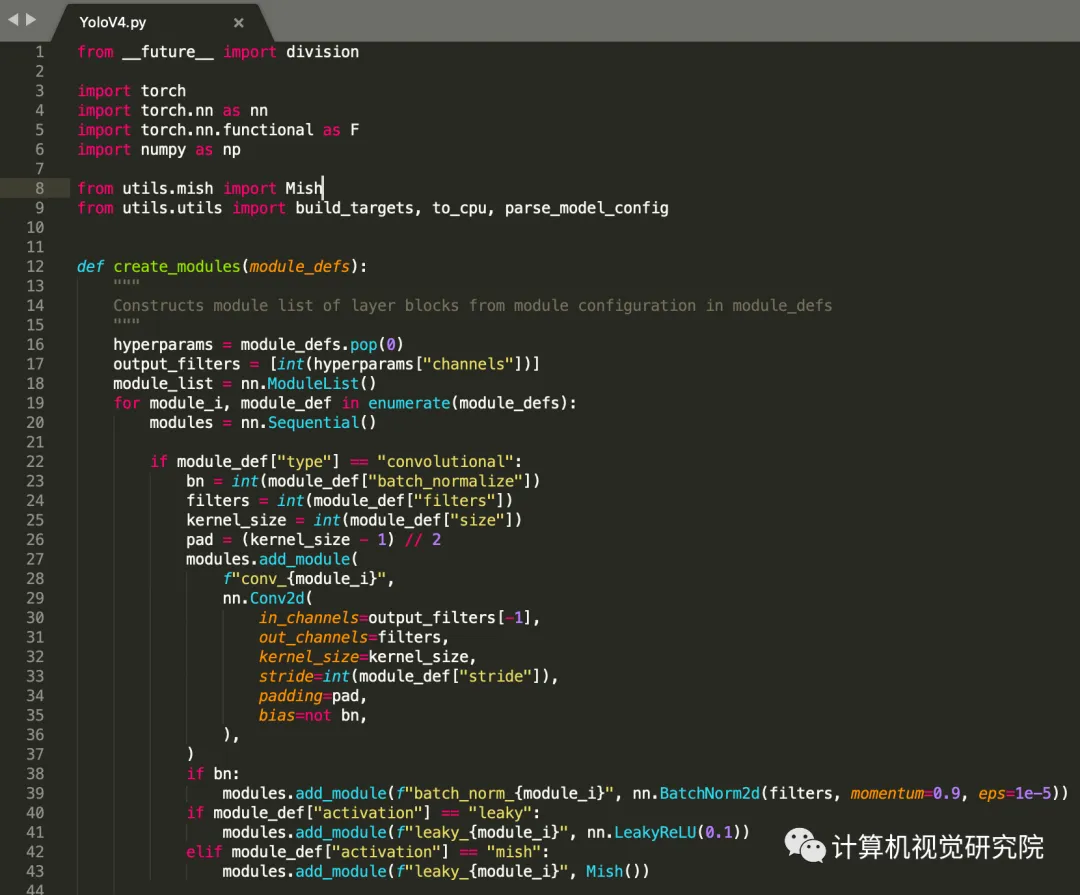
Task: Click 'eps' keyword on line 39
Action: pyautogui.click(x=991, y=793)
